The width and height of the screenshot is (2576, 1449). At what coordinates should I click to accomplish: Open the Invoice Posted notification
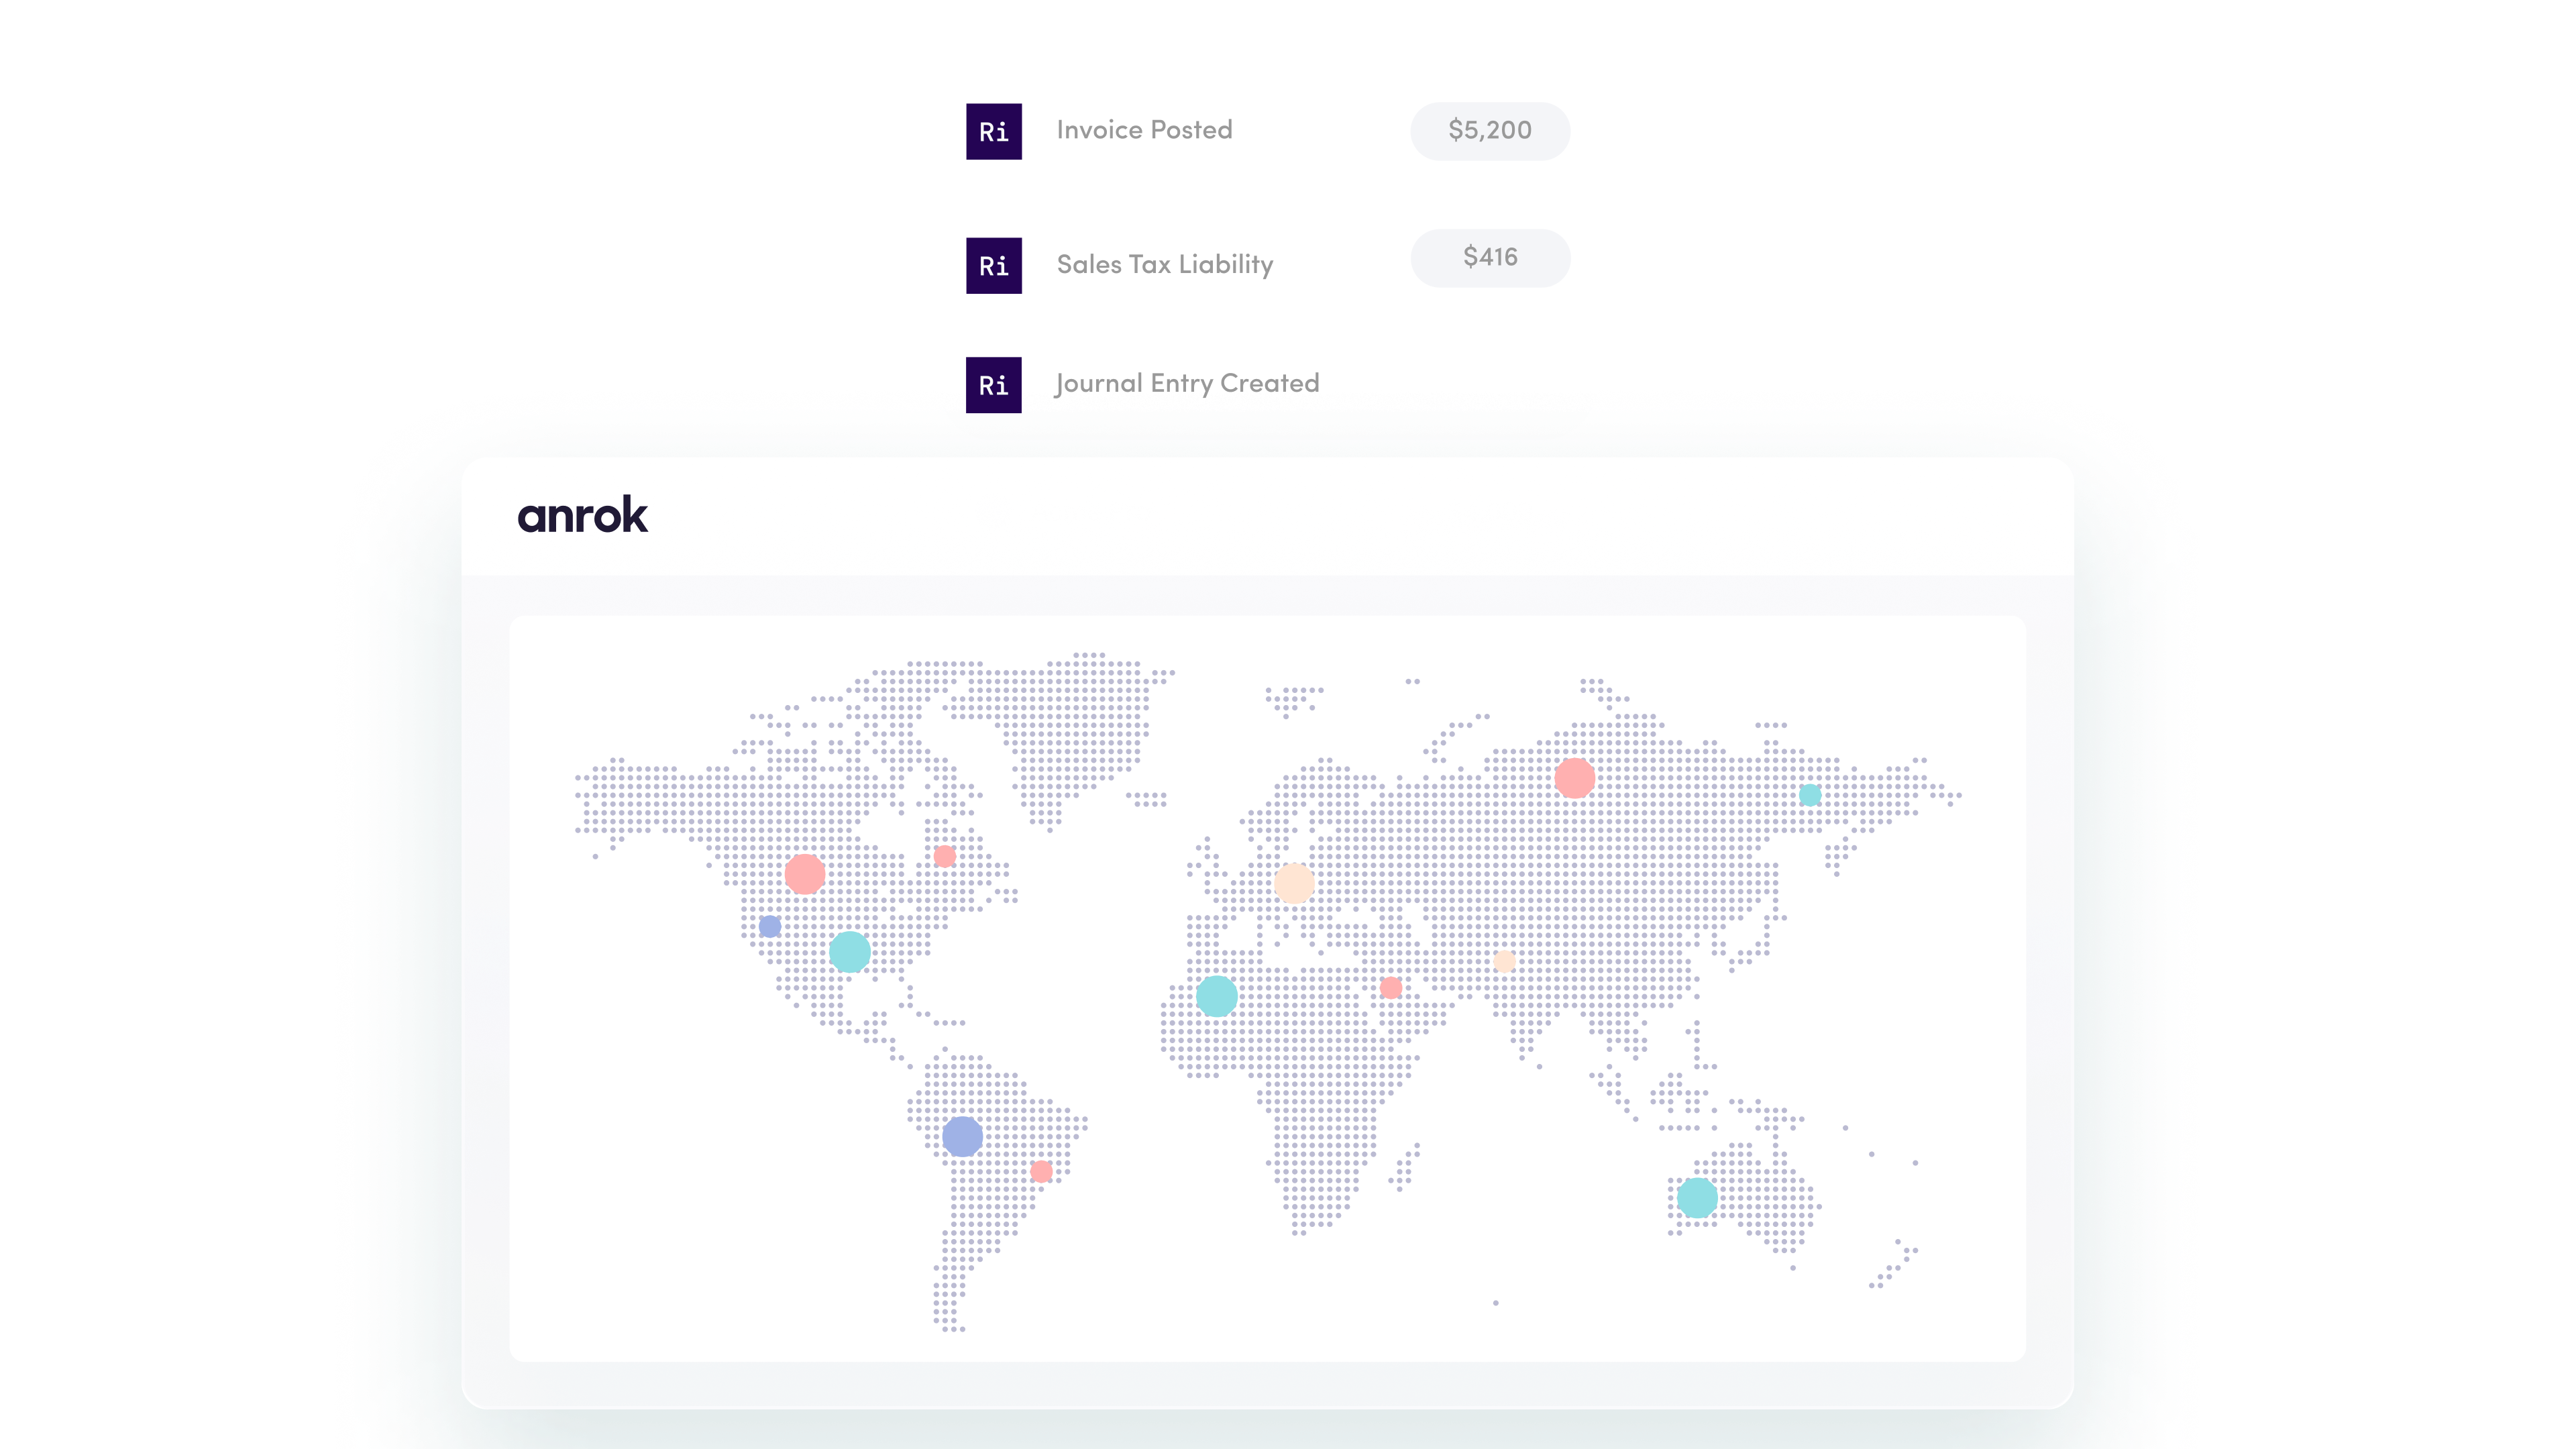[1145, 130]
